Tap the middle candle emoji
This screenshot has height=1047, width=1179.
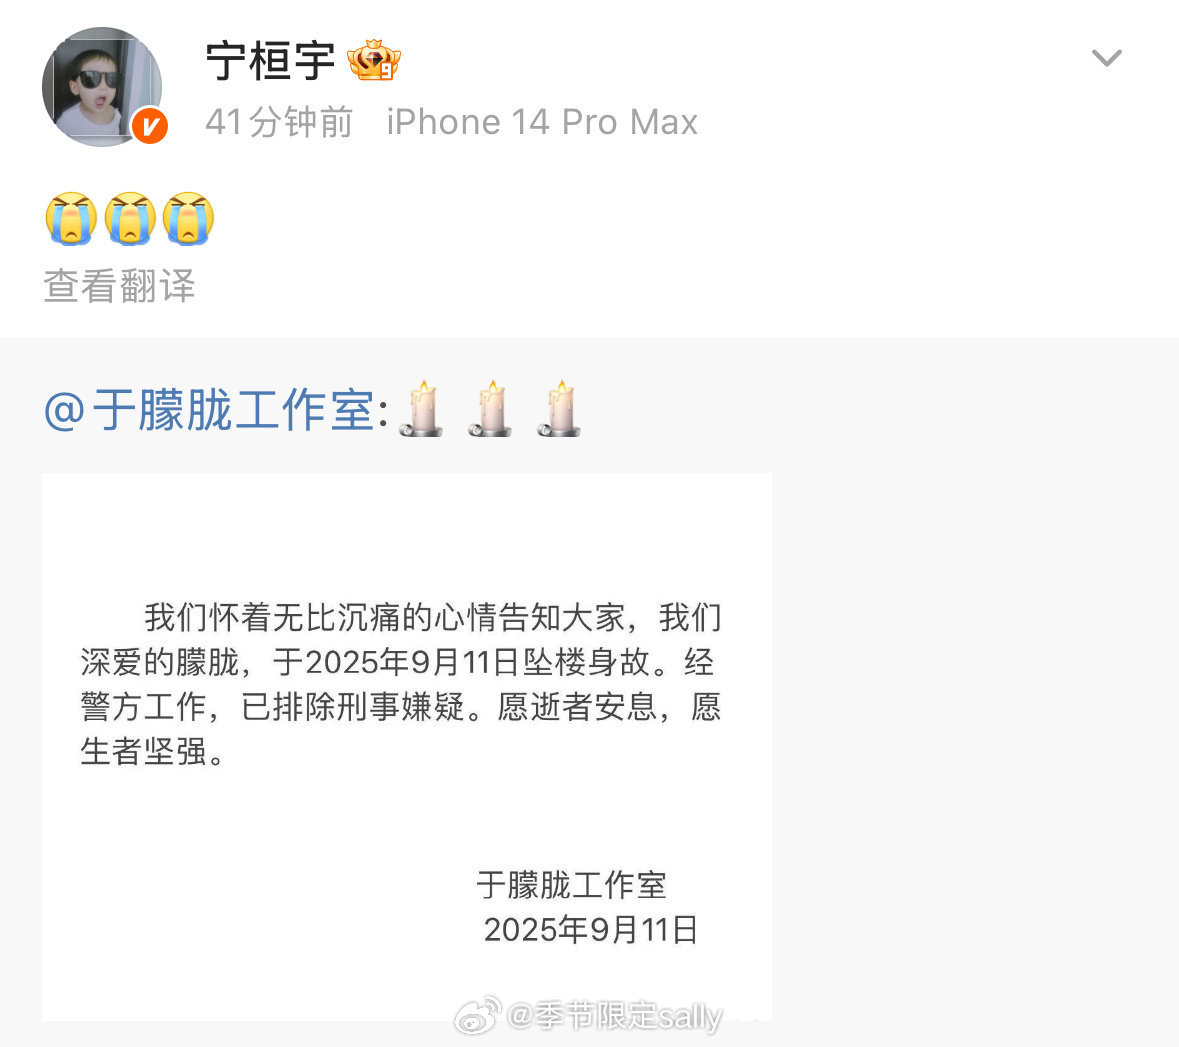[490, 408]
